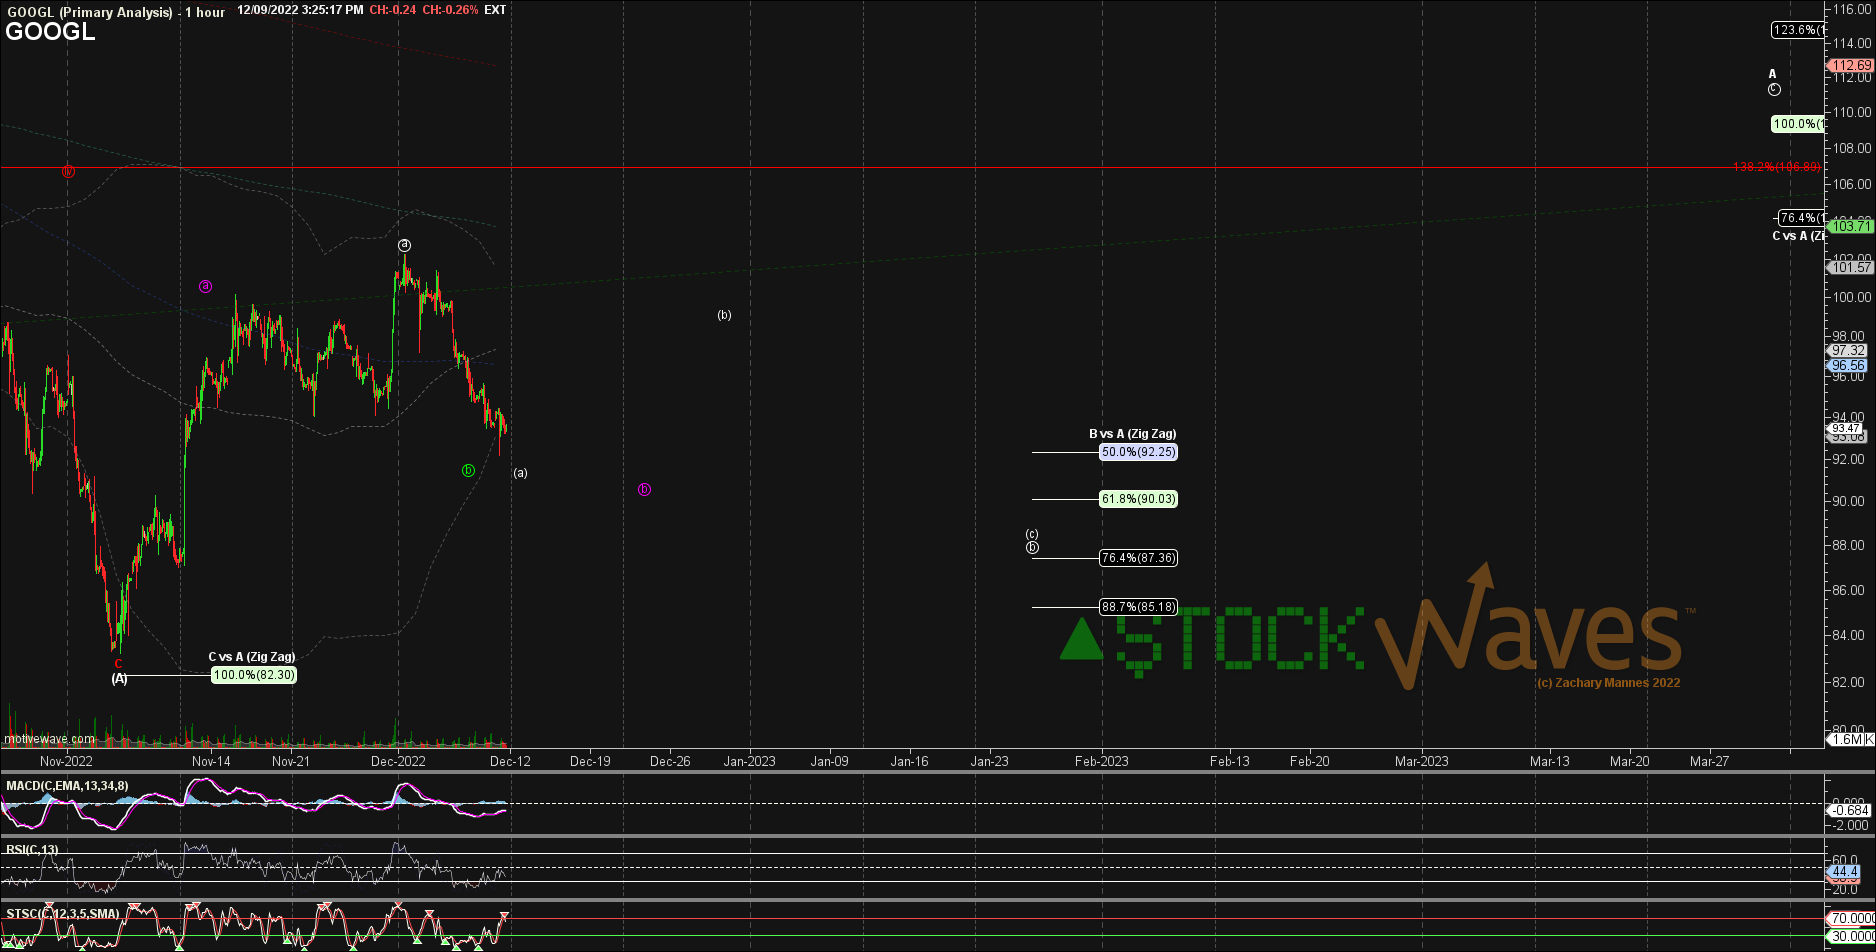Select the red 138.2%(106.89) level label
Viewport: 1876px width, 952px height.
click(x=1777, y=167)
